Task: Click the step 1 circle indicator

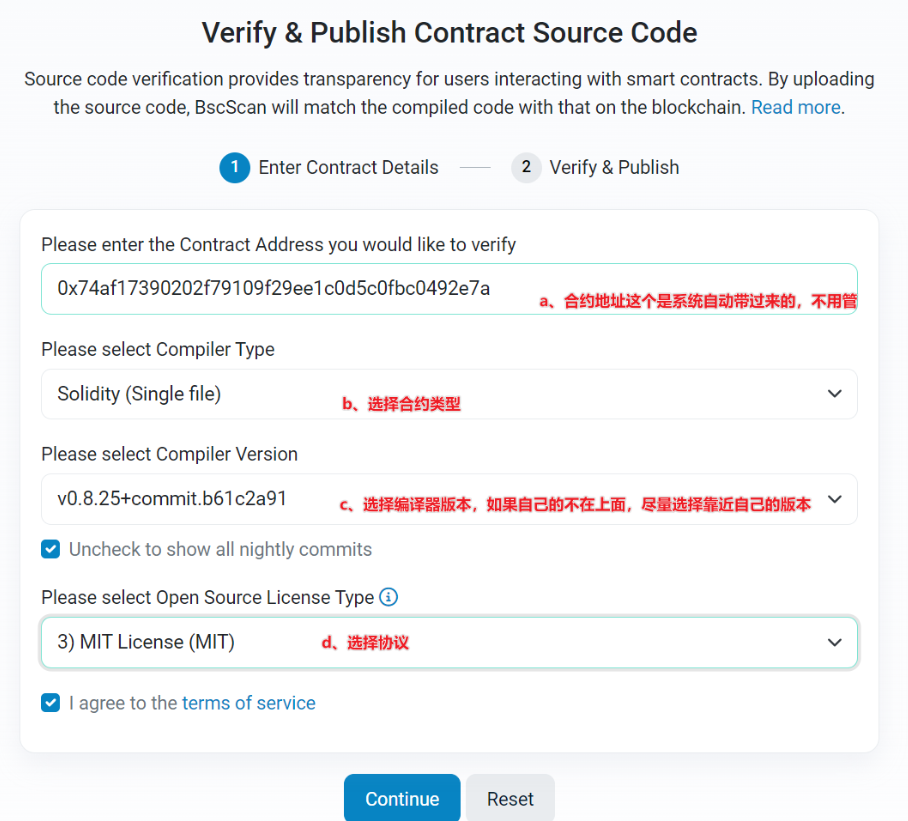Action: pyautogui.click(x=234, y=167)
